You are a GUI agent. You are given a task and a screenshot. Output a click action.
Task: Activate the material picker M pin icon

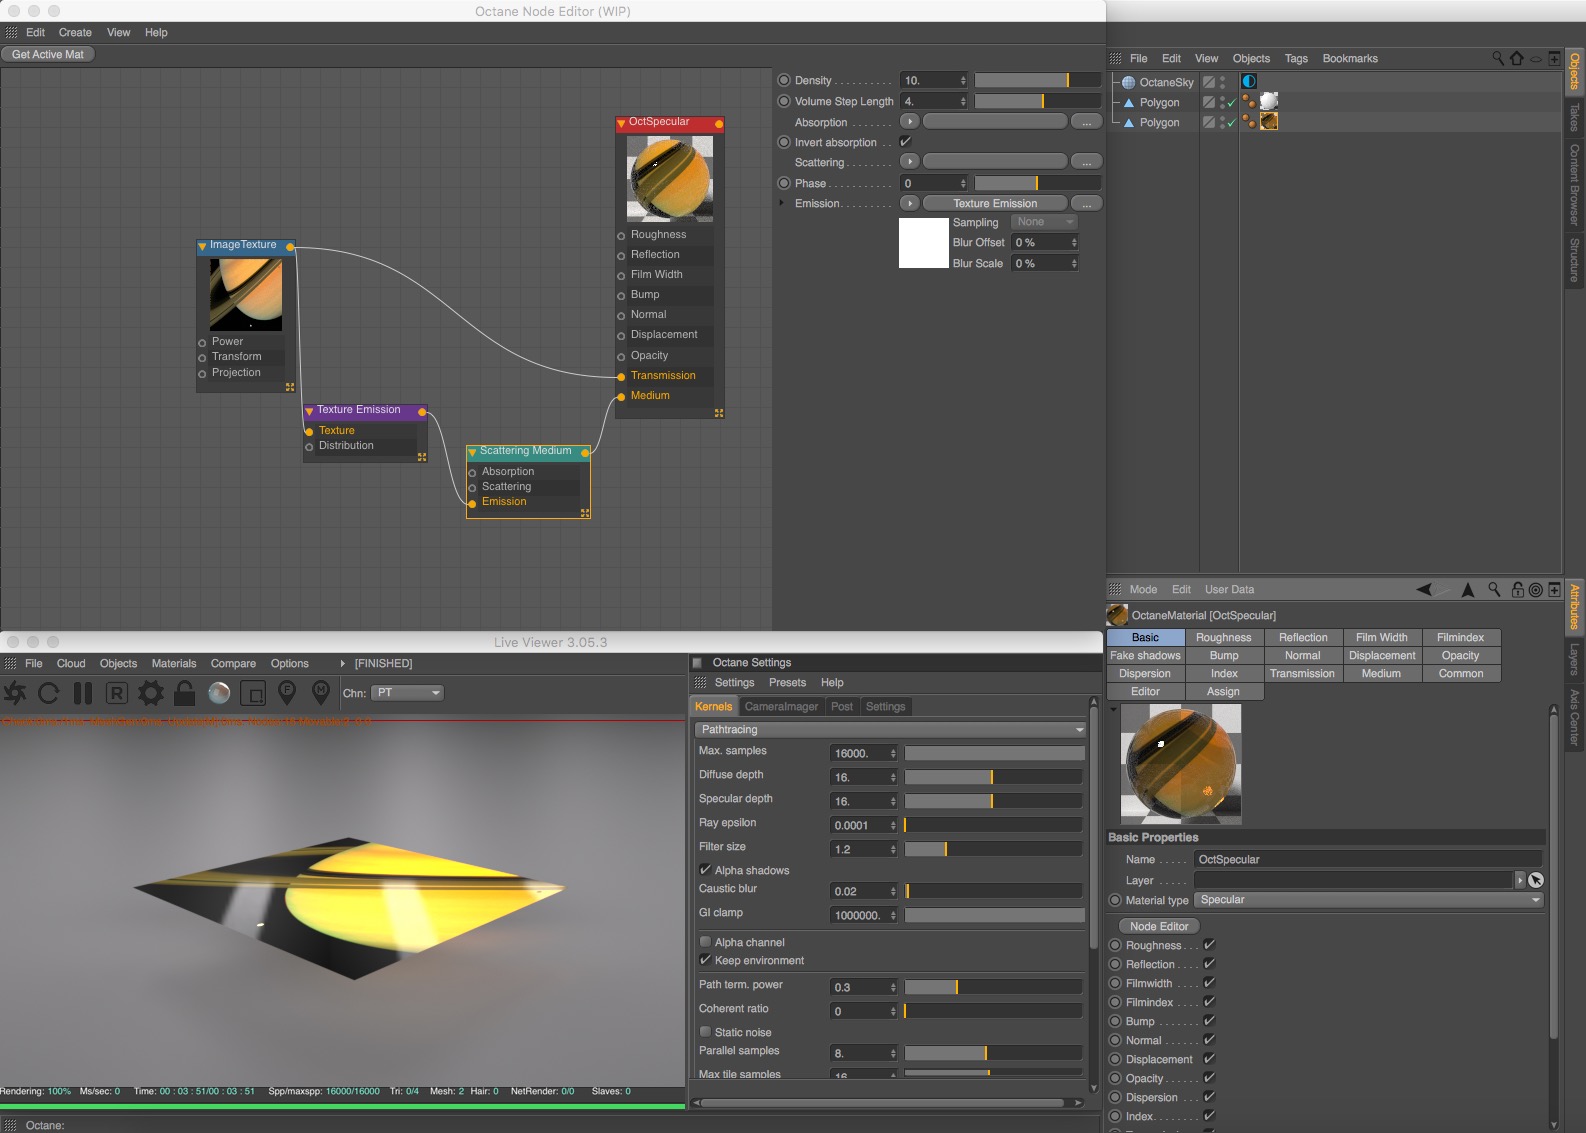point(321,692)
